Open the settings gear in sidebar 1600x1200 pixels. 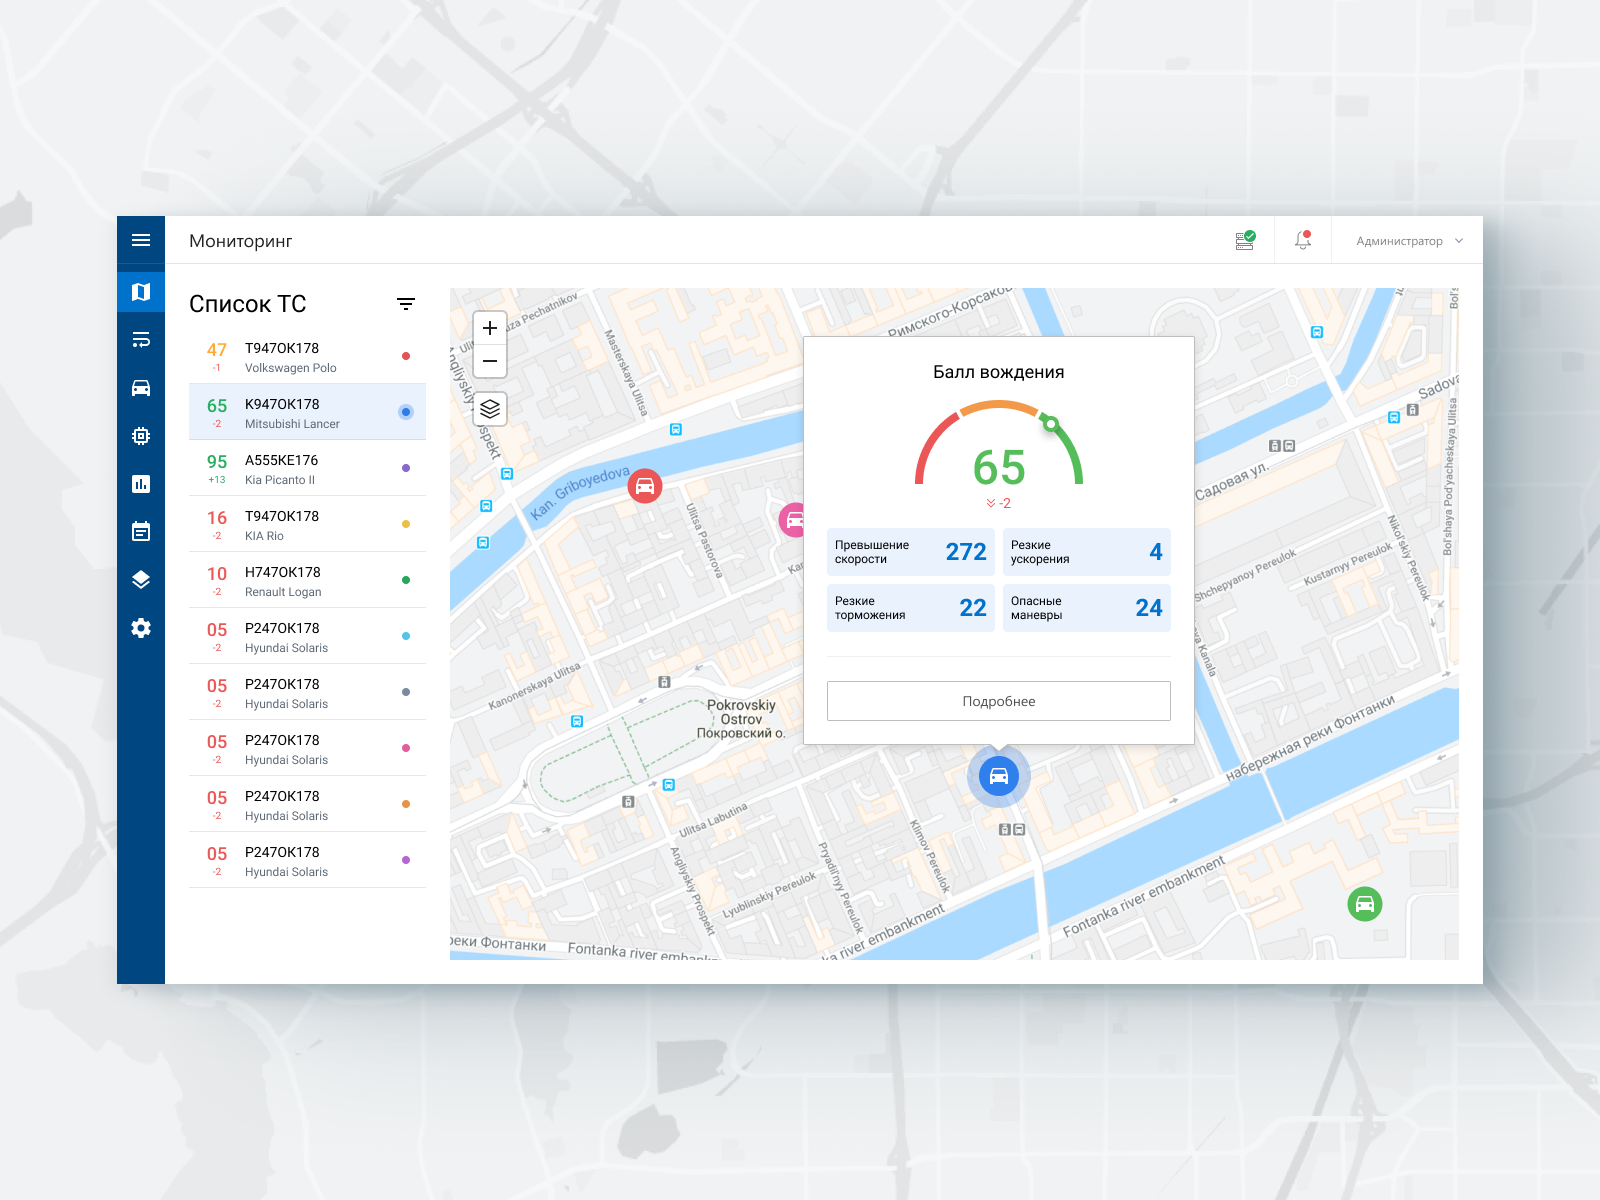click(141, 628)
